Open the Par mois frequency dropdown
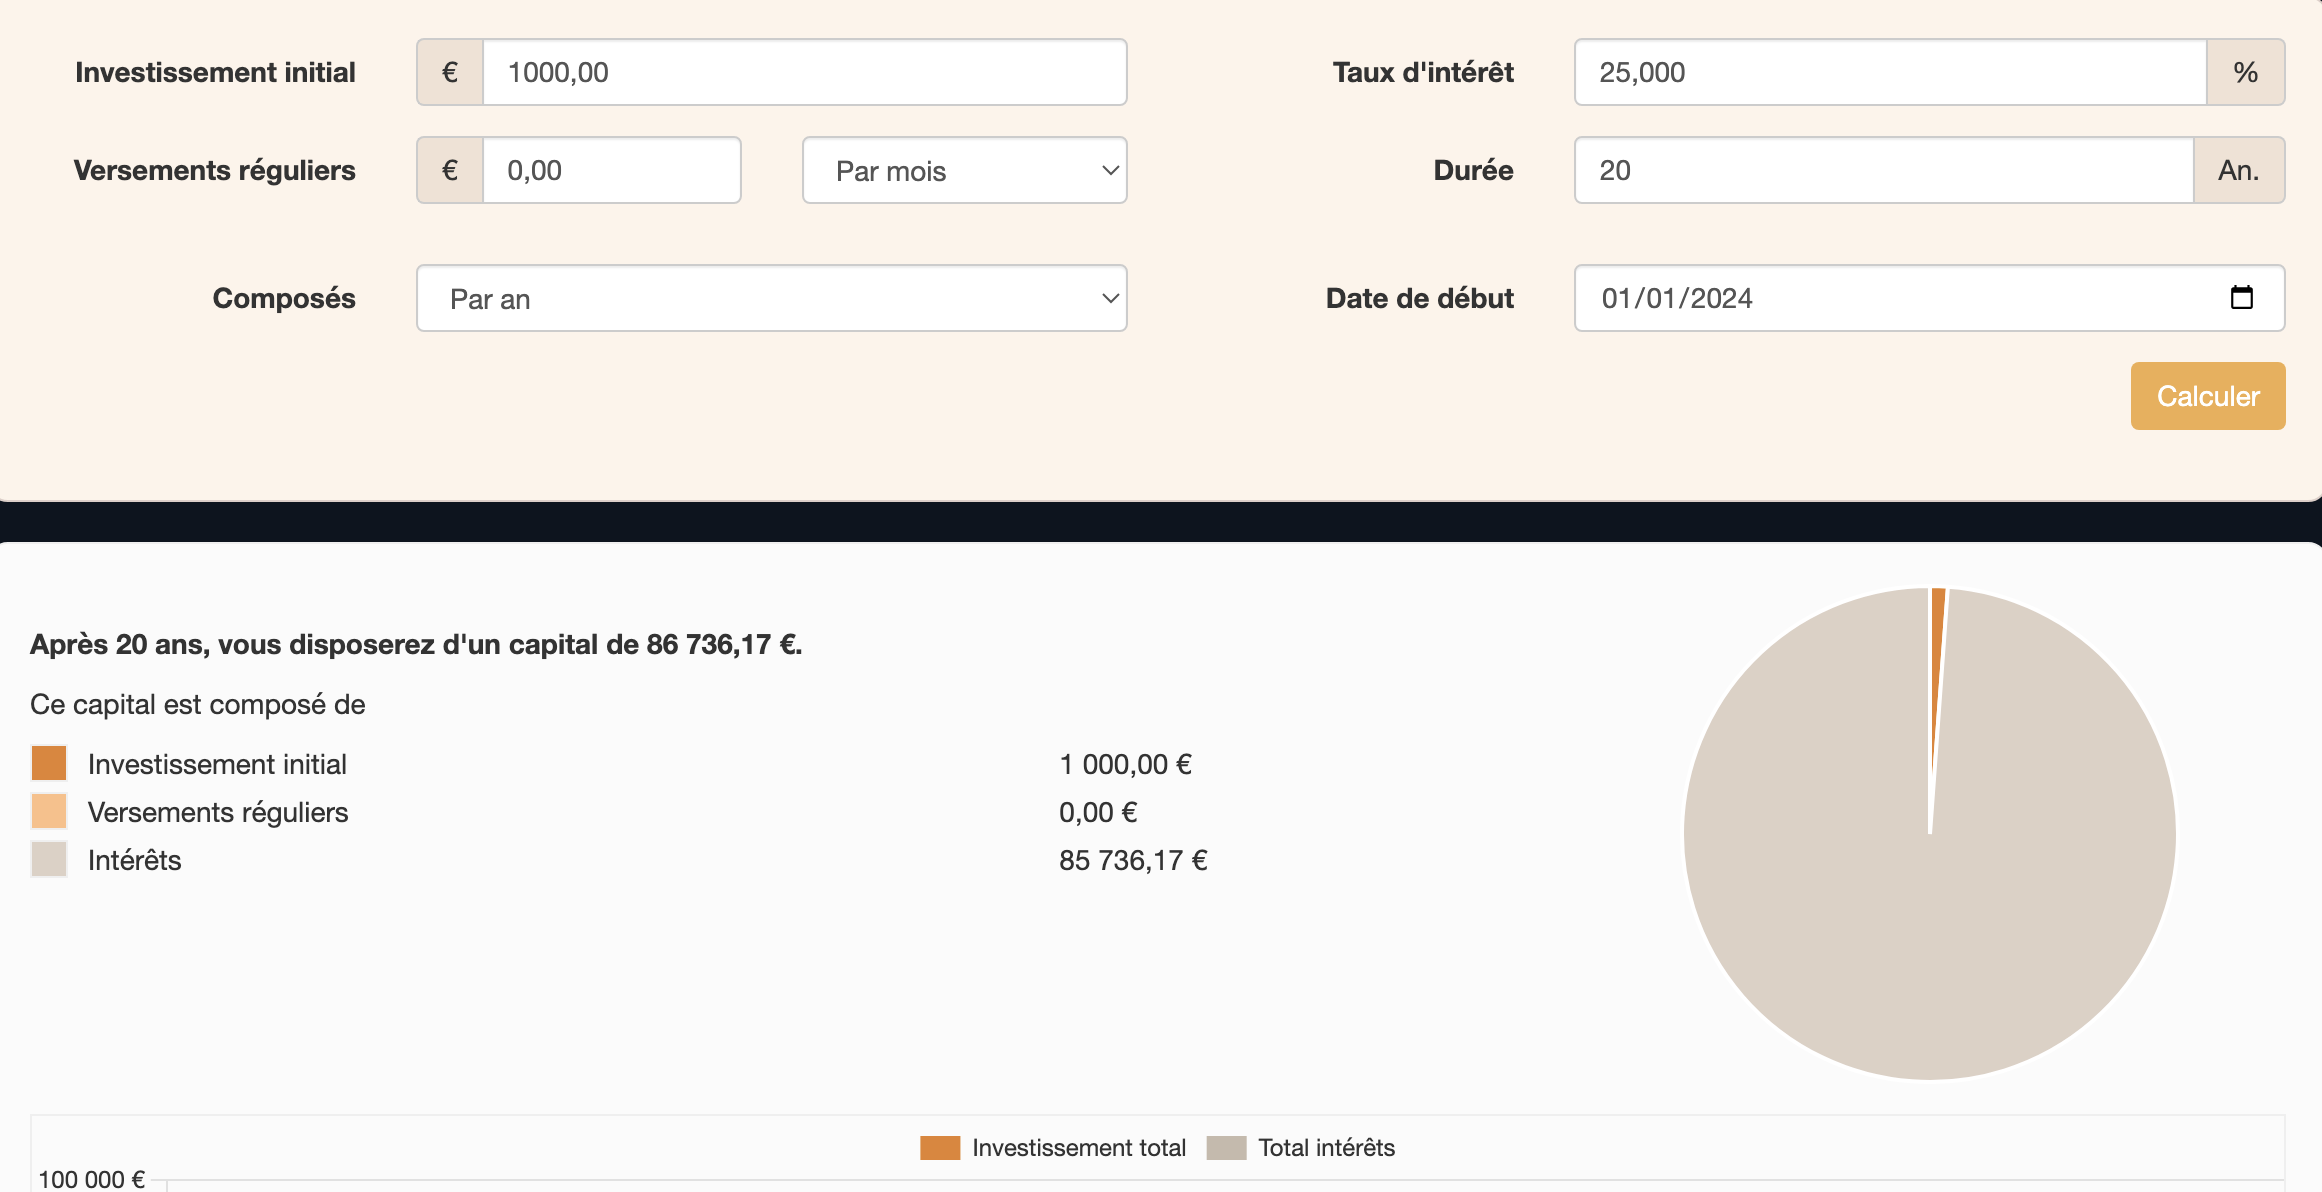Viewport: 2322px width, 1192px height. pos(964,170)
